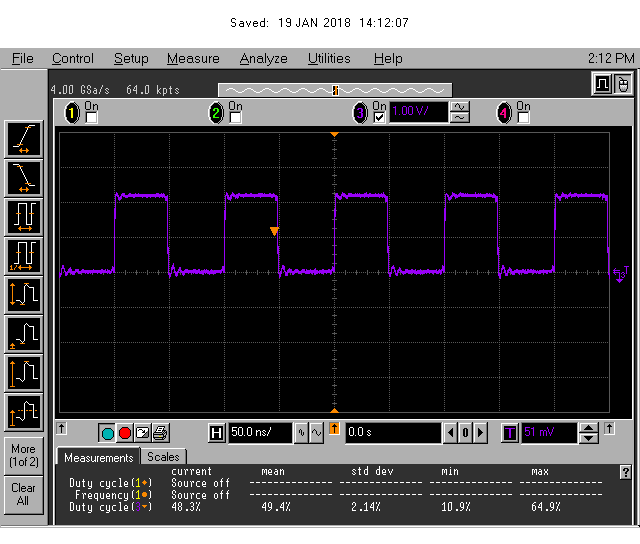Click the mouse mode icon at top right
This screenshot has width=640, height=544.
tap(623, 84)
